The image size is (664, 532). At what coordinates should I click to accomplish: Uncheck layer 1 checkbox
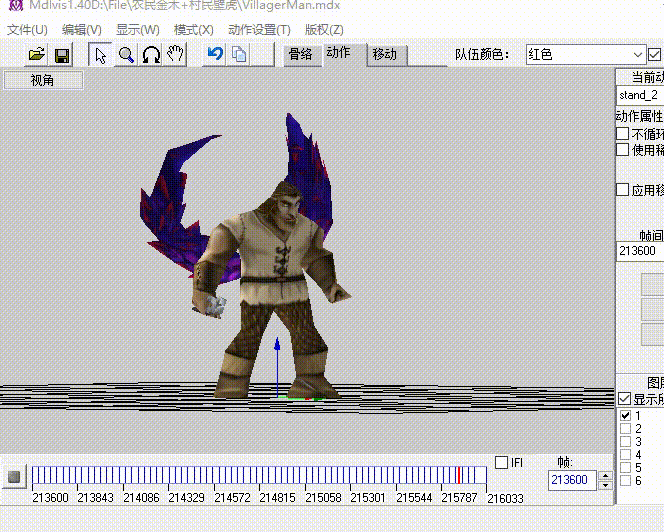625,415
